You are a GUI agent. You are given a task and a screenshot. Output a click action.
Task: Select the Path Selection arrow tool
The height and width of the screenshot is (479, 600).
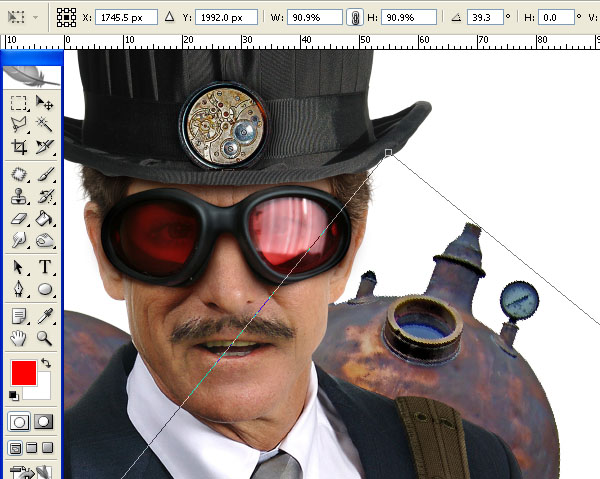pos(19,267)
